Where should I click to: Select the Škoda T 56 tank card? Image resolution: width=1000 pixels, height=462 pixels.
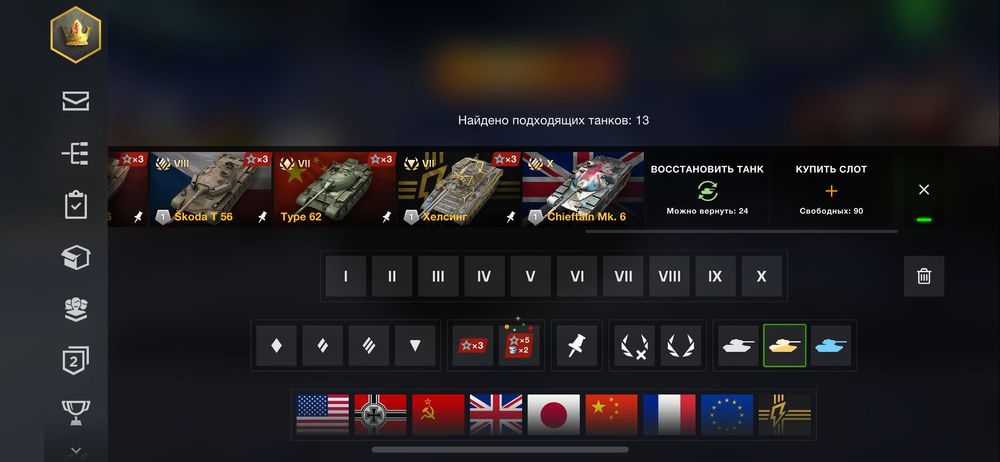[x=210, y=190]
